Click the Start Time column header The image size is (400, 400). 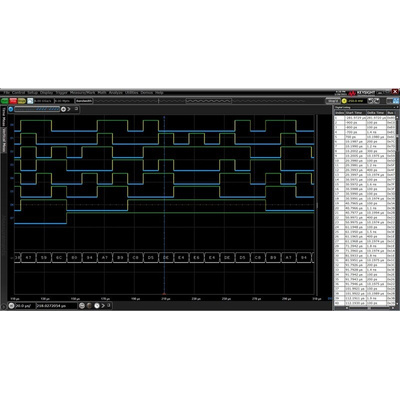[355, 113]
